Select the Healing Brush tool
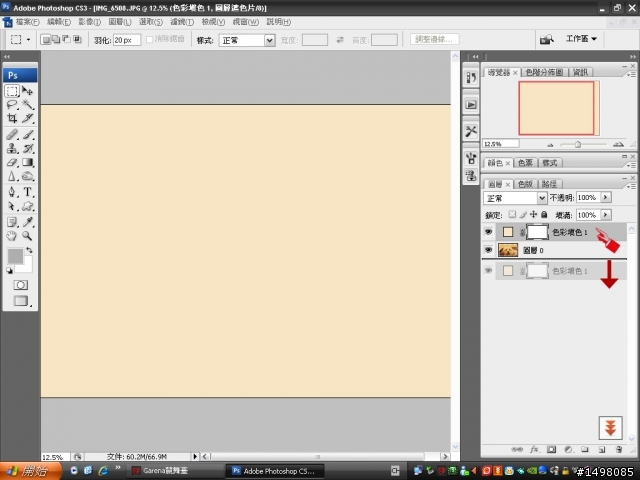Viewport: 640px width, 480px height. [x=12, y=134]
